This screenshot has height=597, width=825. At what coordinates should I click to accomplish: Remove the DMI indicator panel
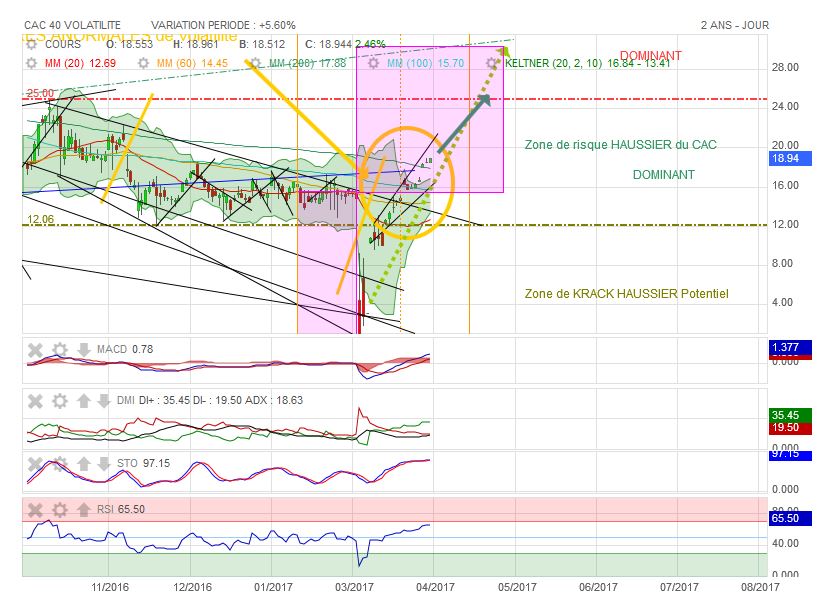pos(35,401)
